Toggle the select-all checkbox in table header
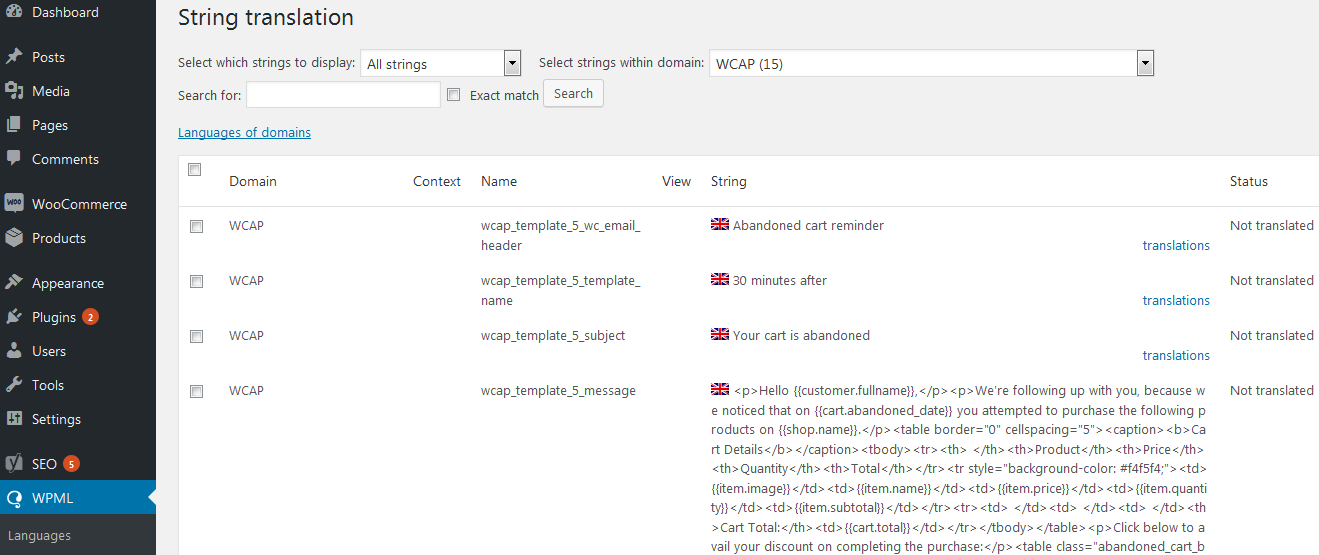Screen dimensions: 1319x555 (x=195, y=169)
